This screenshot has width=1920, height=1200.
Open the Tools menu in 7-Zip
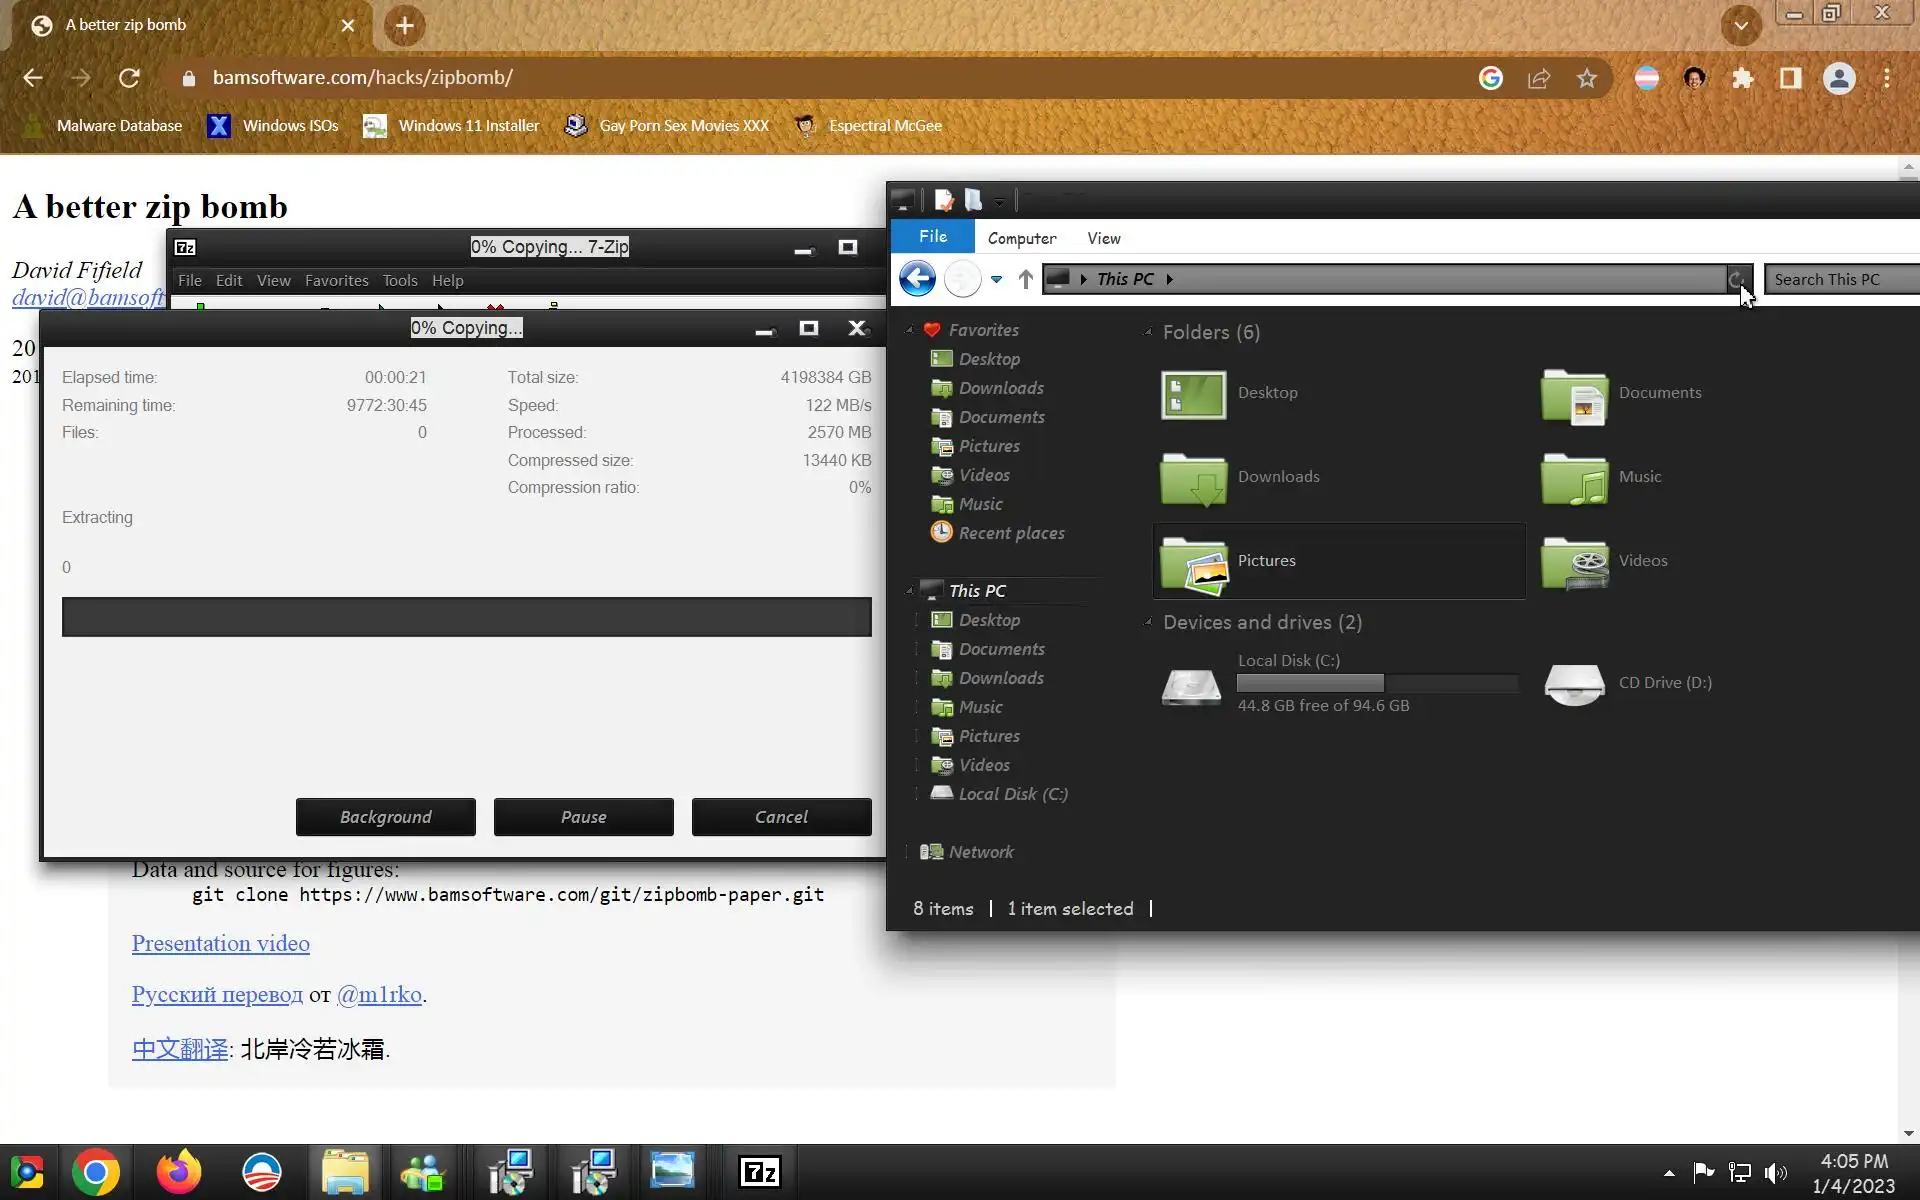tap(399, 281)
